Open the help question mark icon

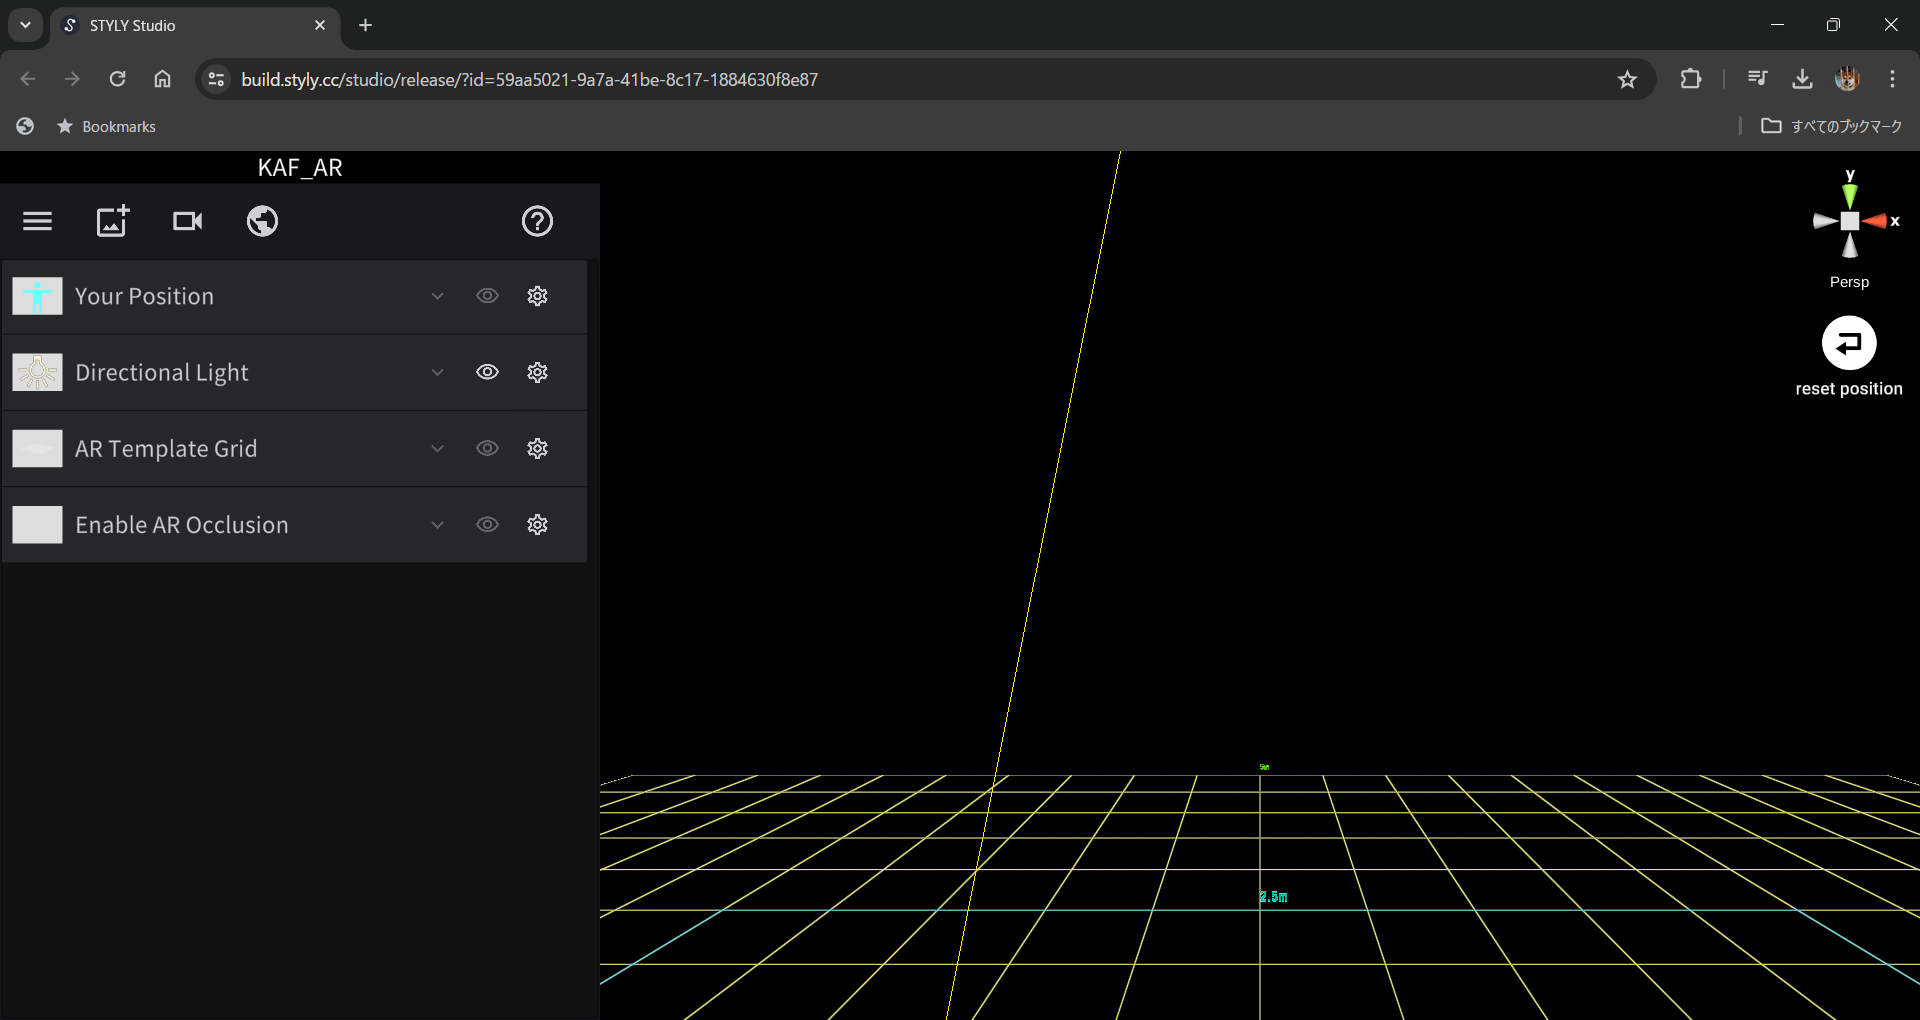click(537, 221)
